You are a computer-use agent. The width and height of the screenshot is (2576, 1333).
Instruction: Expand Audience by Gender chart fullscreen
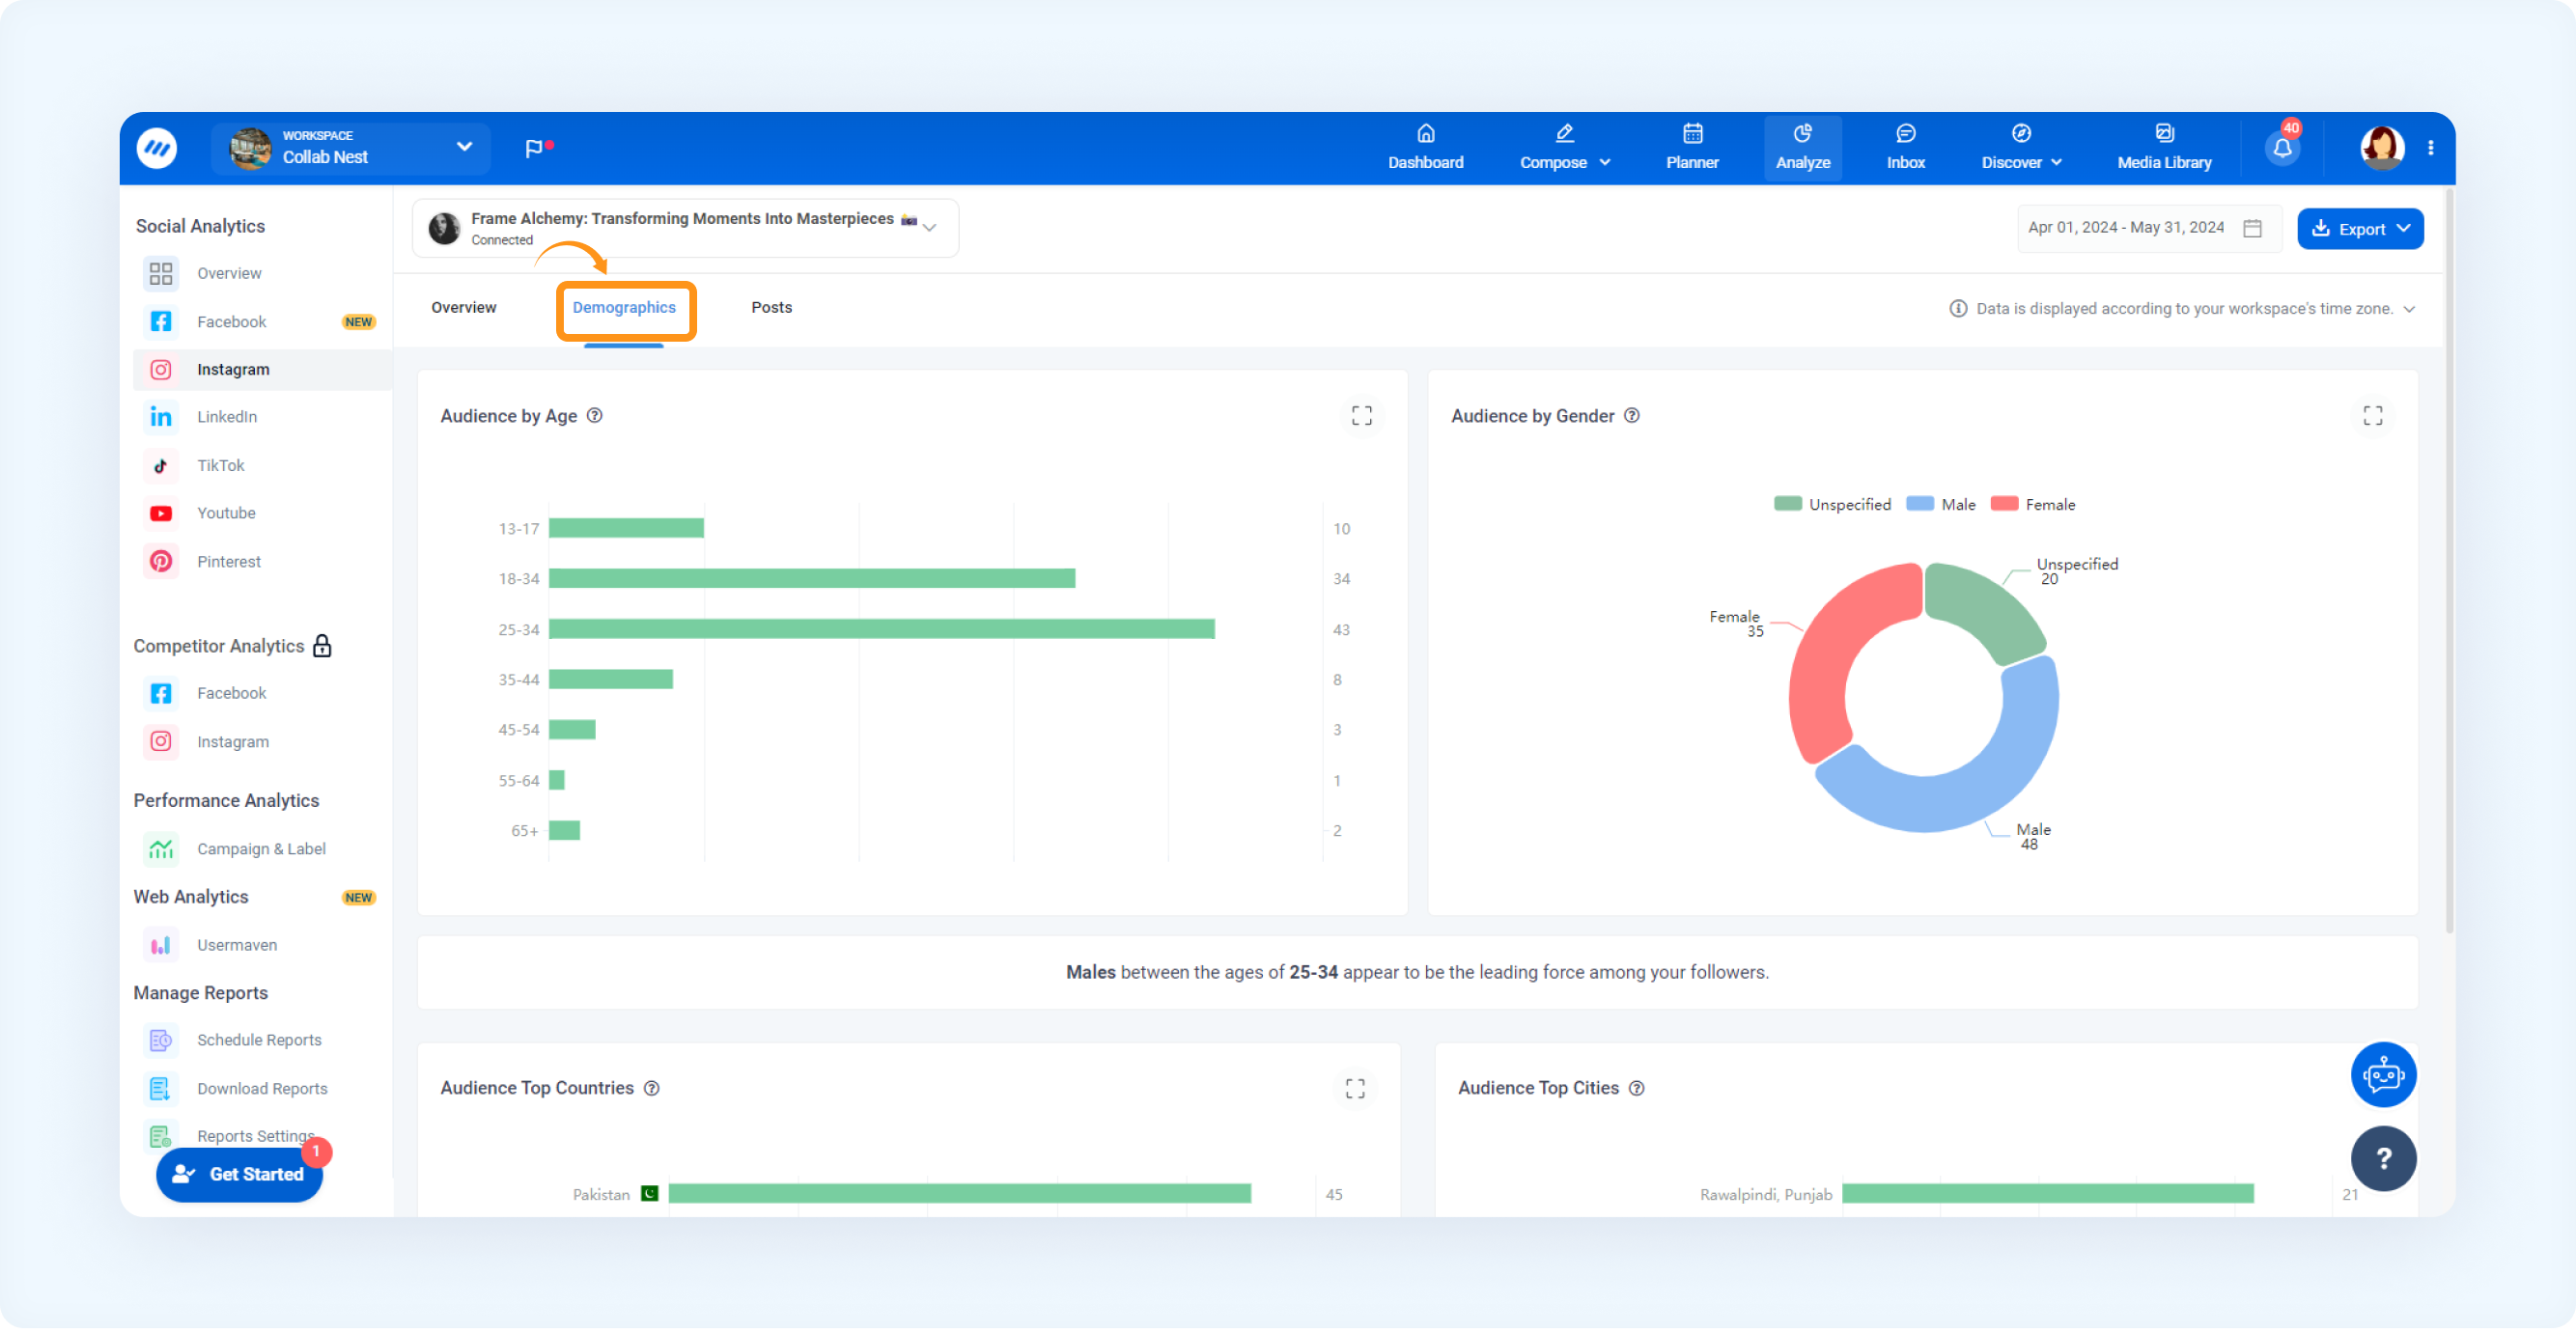2372,416
